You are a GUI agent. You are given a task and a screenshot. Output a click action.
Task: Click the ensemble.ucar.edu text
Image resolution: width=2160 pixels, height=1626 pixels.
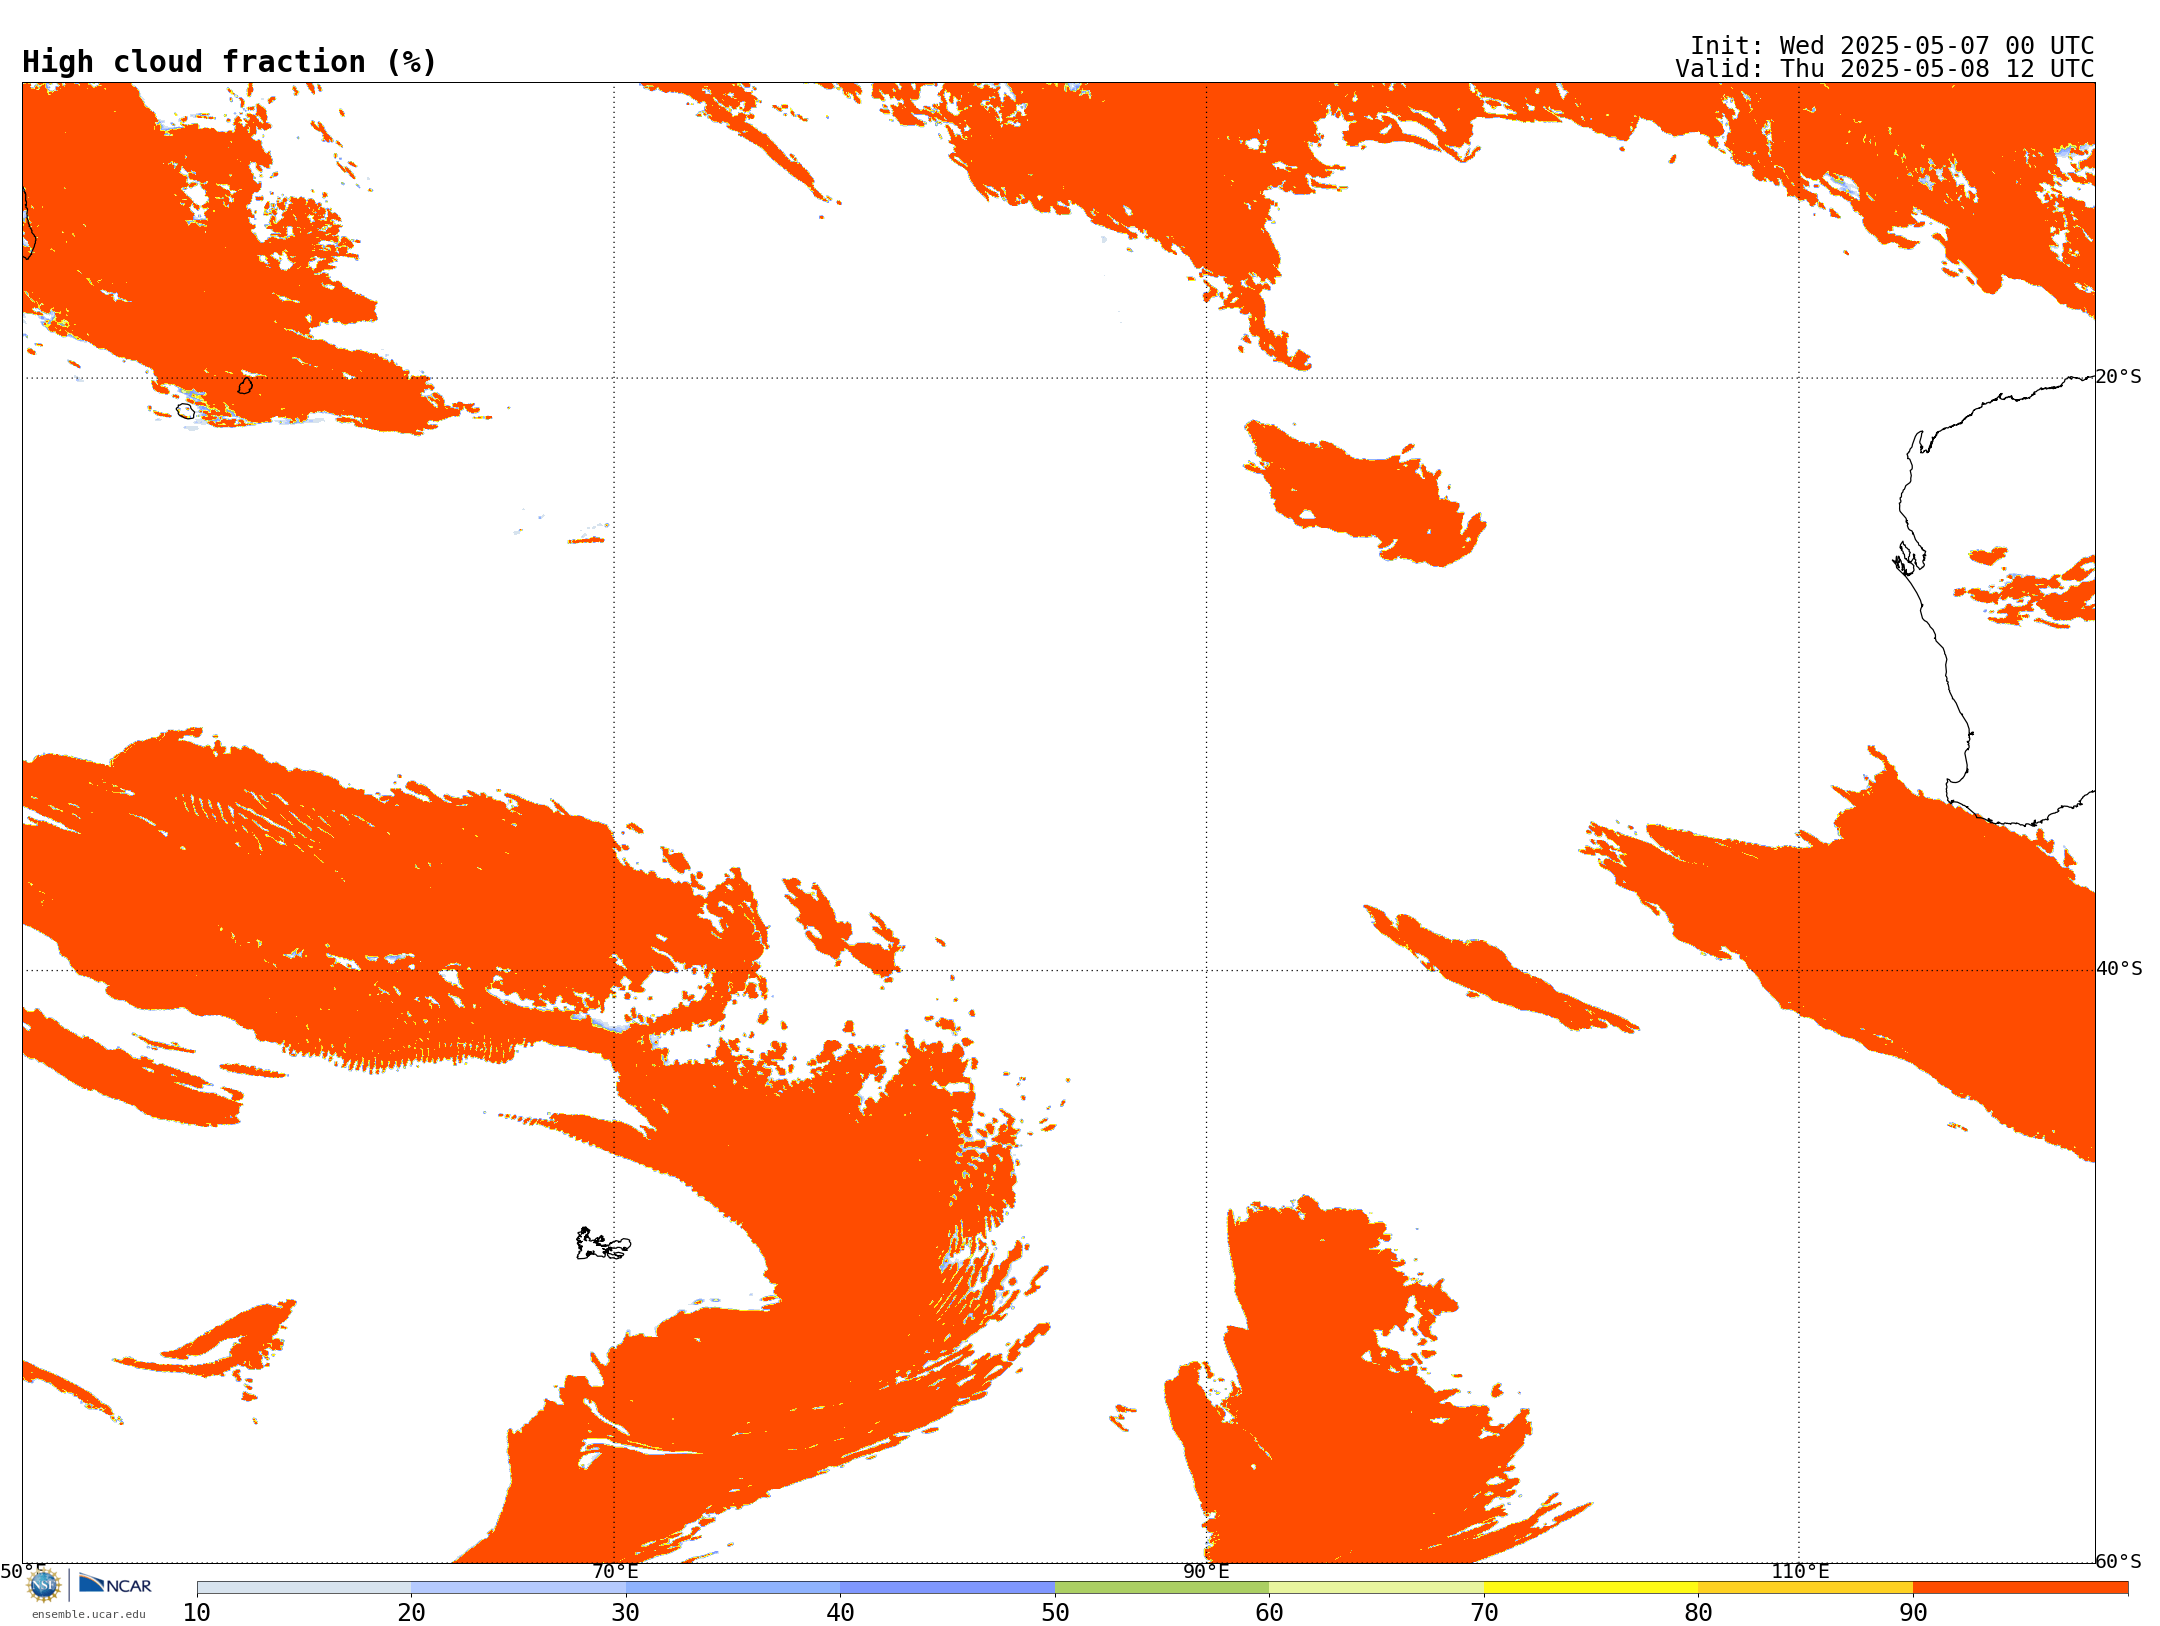88,1614
